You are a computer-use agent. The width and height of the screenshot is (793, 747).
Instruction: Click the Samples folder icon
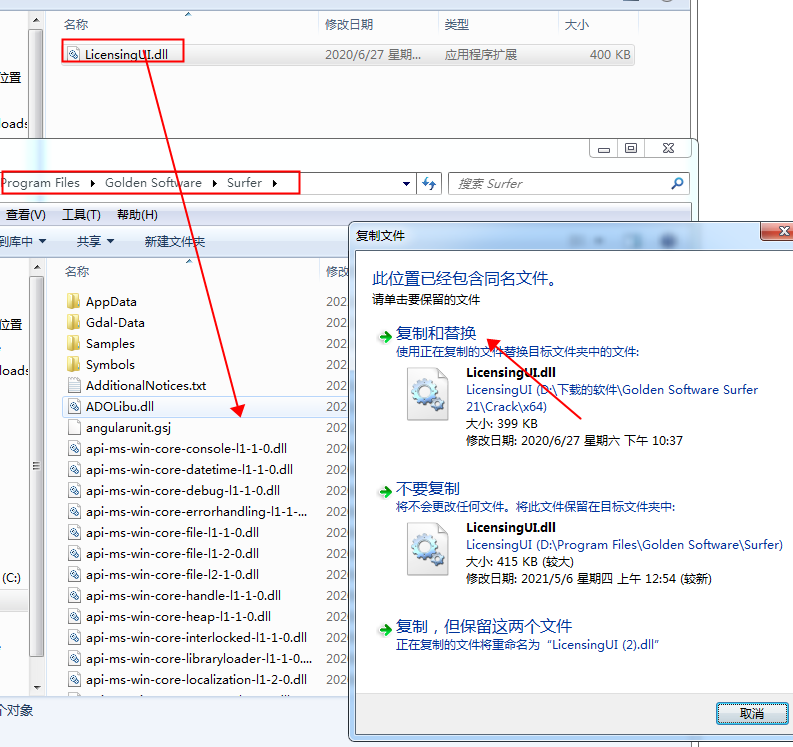point(74,343)
